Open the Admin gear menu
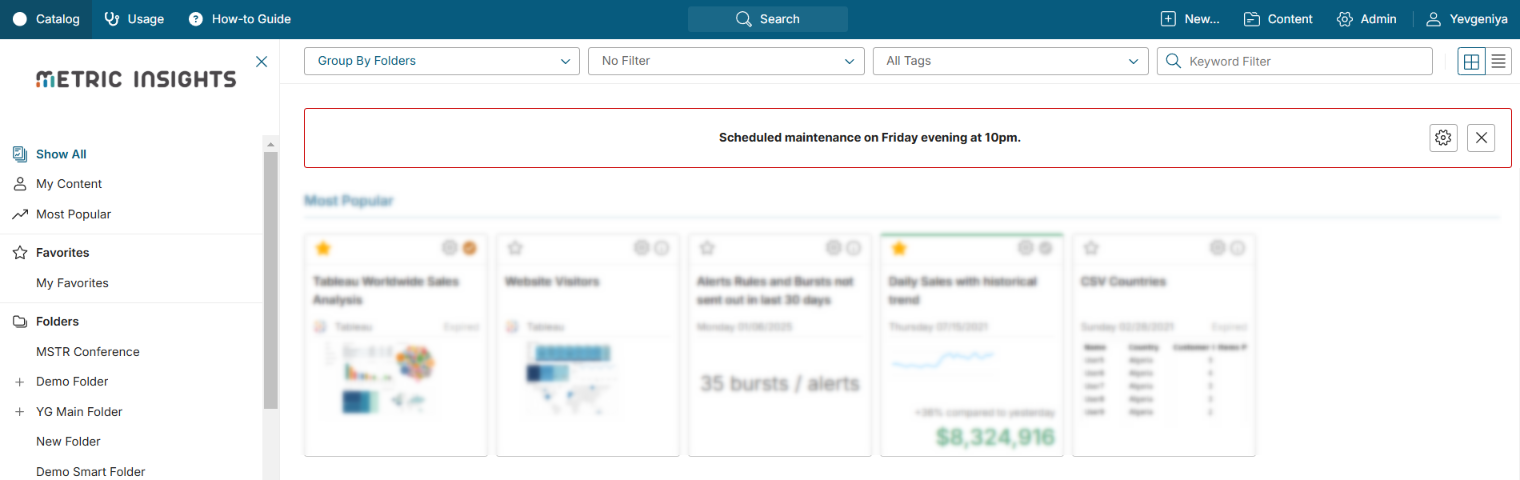 click(1366, 19)
